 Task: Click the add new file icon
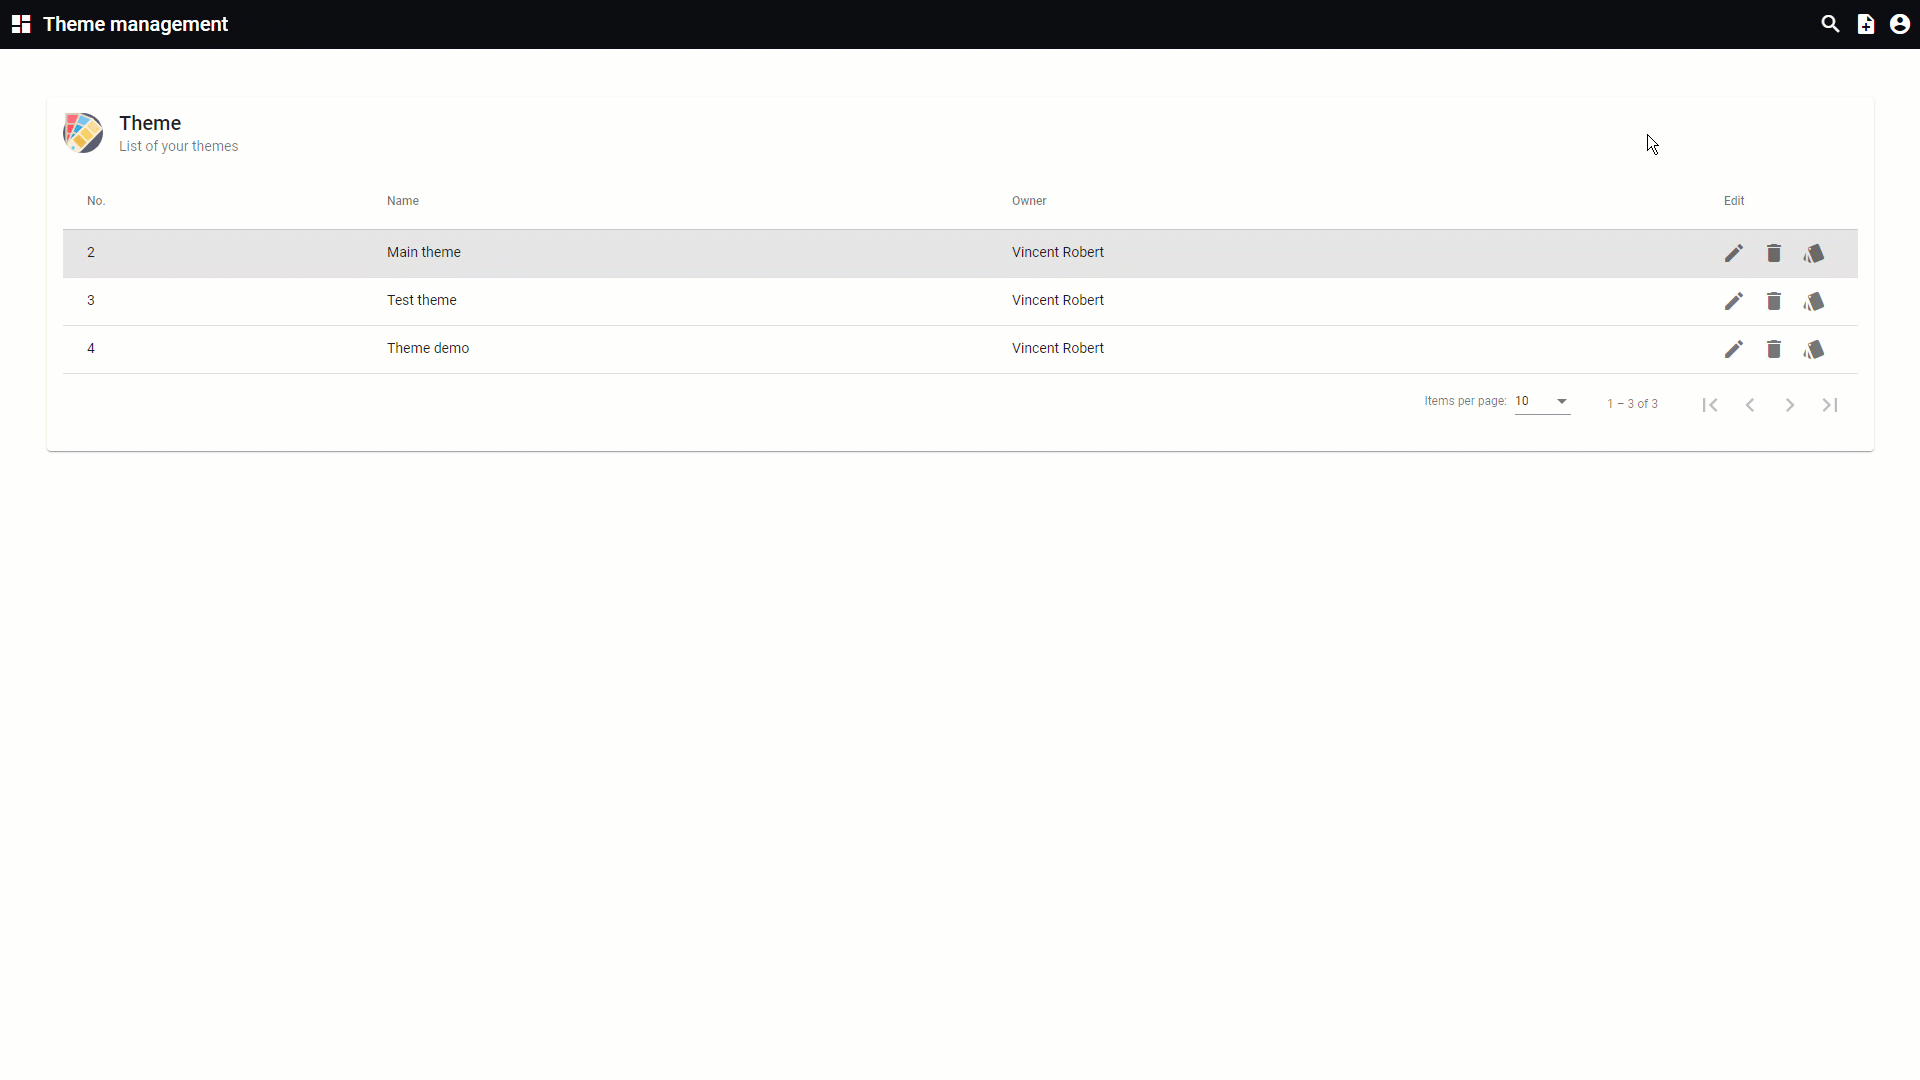pyautogui.click(x=1866, y=24)
